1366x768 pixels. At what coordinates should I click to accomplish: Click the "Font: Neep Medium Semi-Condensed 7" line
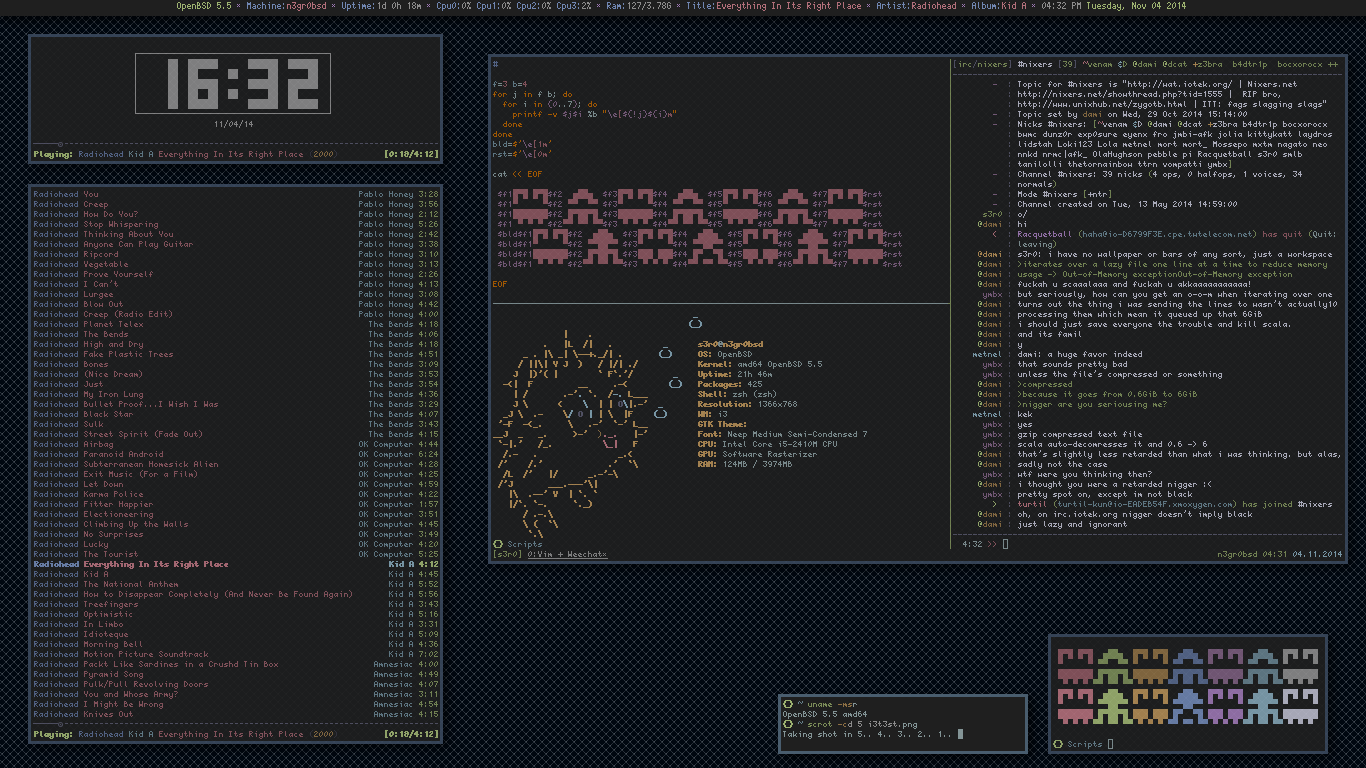783,434
